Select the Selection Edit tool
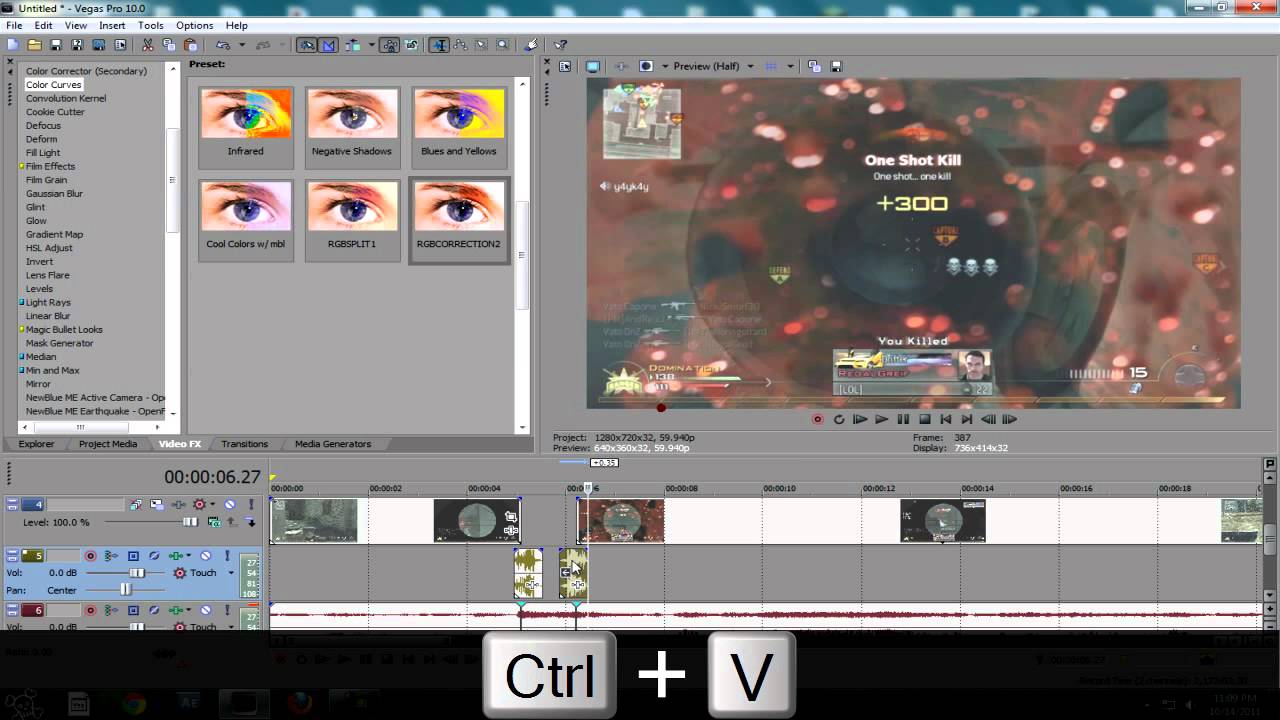Image resolution: width=1280 pixels, height=720 pixels. [481, 45]
